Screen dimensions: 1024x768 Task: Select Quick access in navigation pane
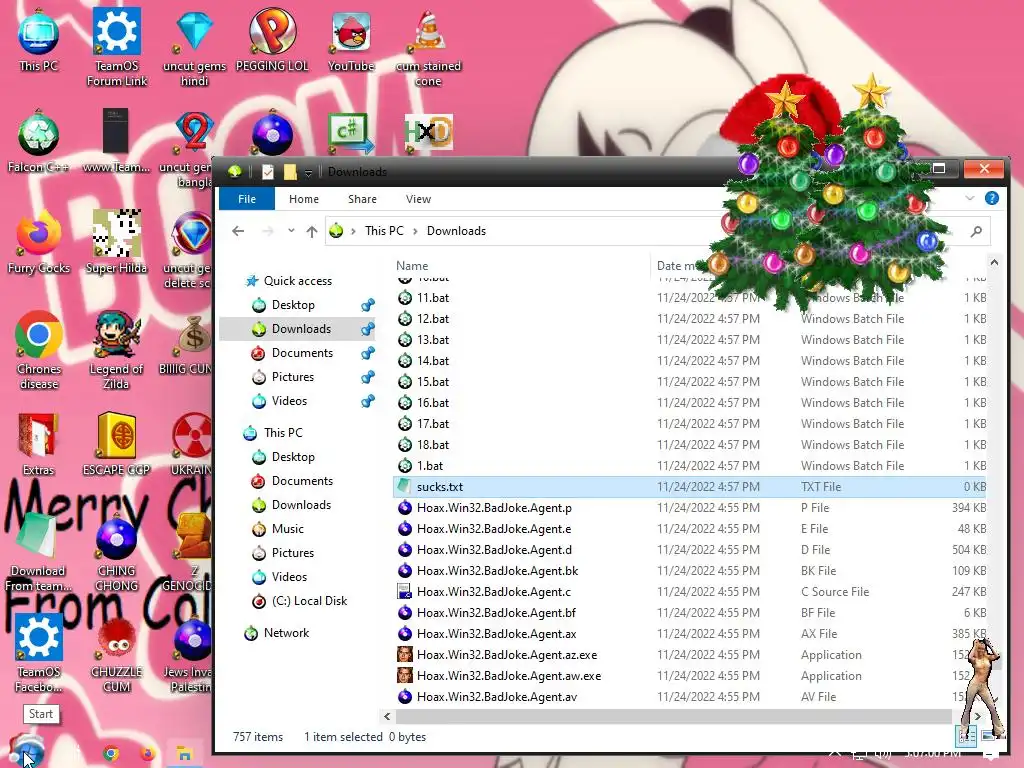(x=297, y=281)
